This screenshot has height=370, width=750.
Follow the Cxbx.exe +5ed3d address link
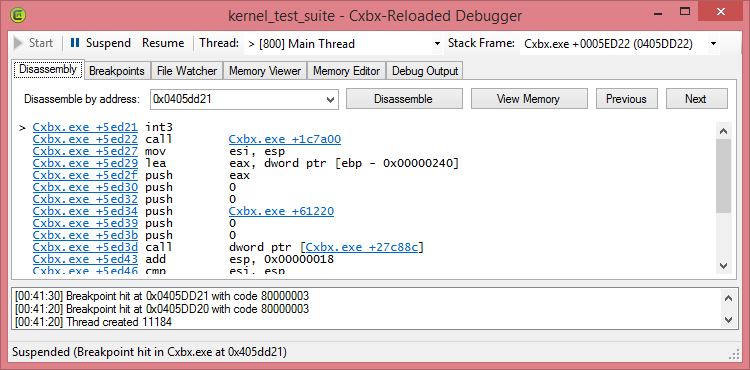85,247
